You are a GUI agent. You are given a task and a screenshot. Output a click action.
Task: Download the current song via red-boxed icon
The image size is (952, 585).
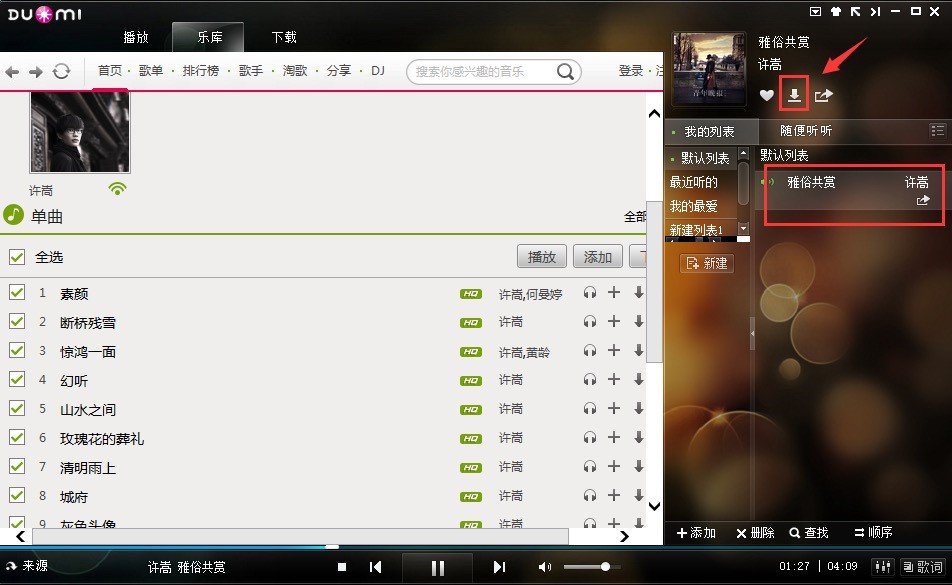tap(794, 95)
